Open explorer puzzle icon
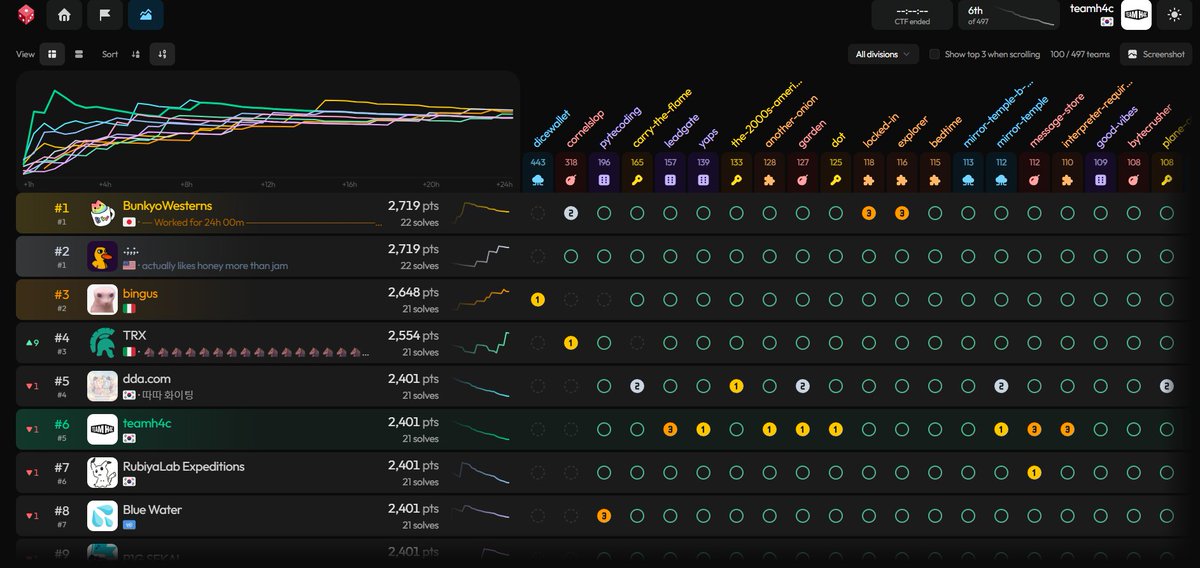Viewport: 1200px width, 568px height. [902, 180]
